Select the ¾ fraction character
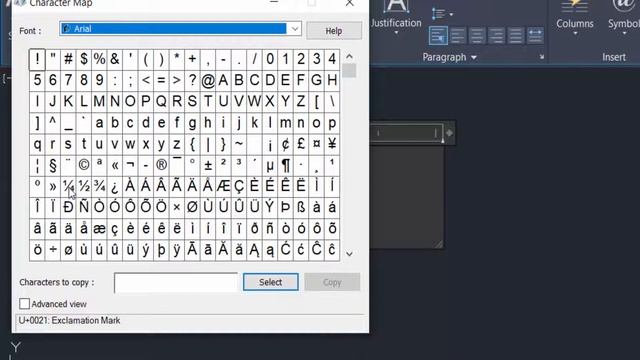640x360 pixels. click(x=99, y=187)
